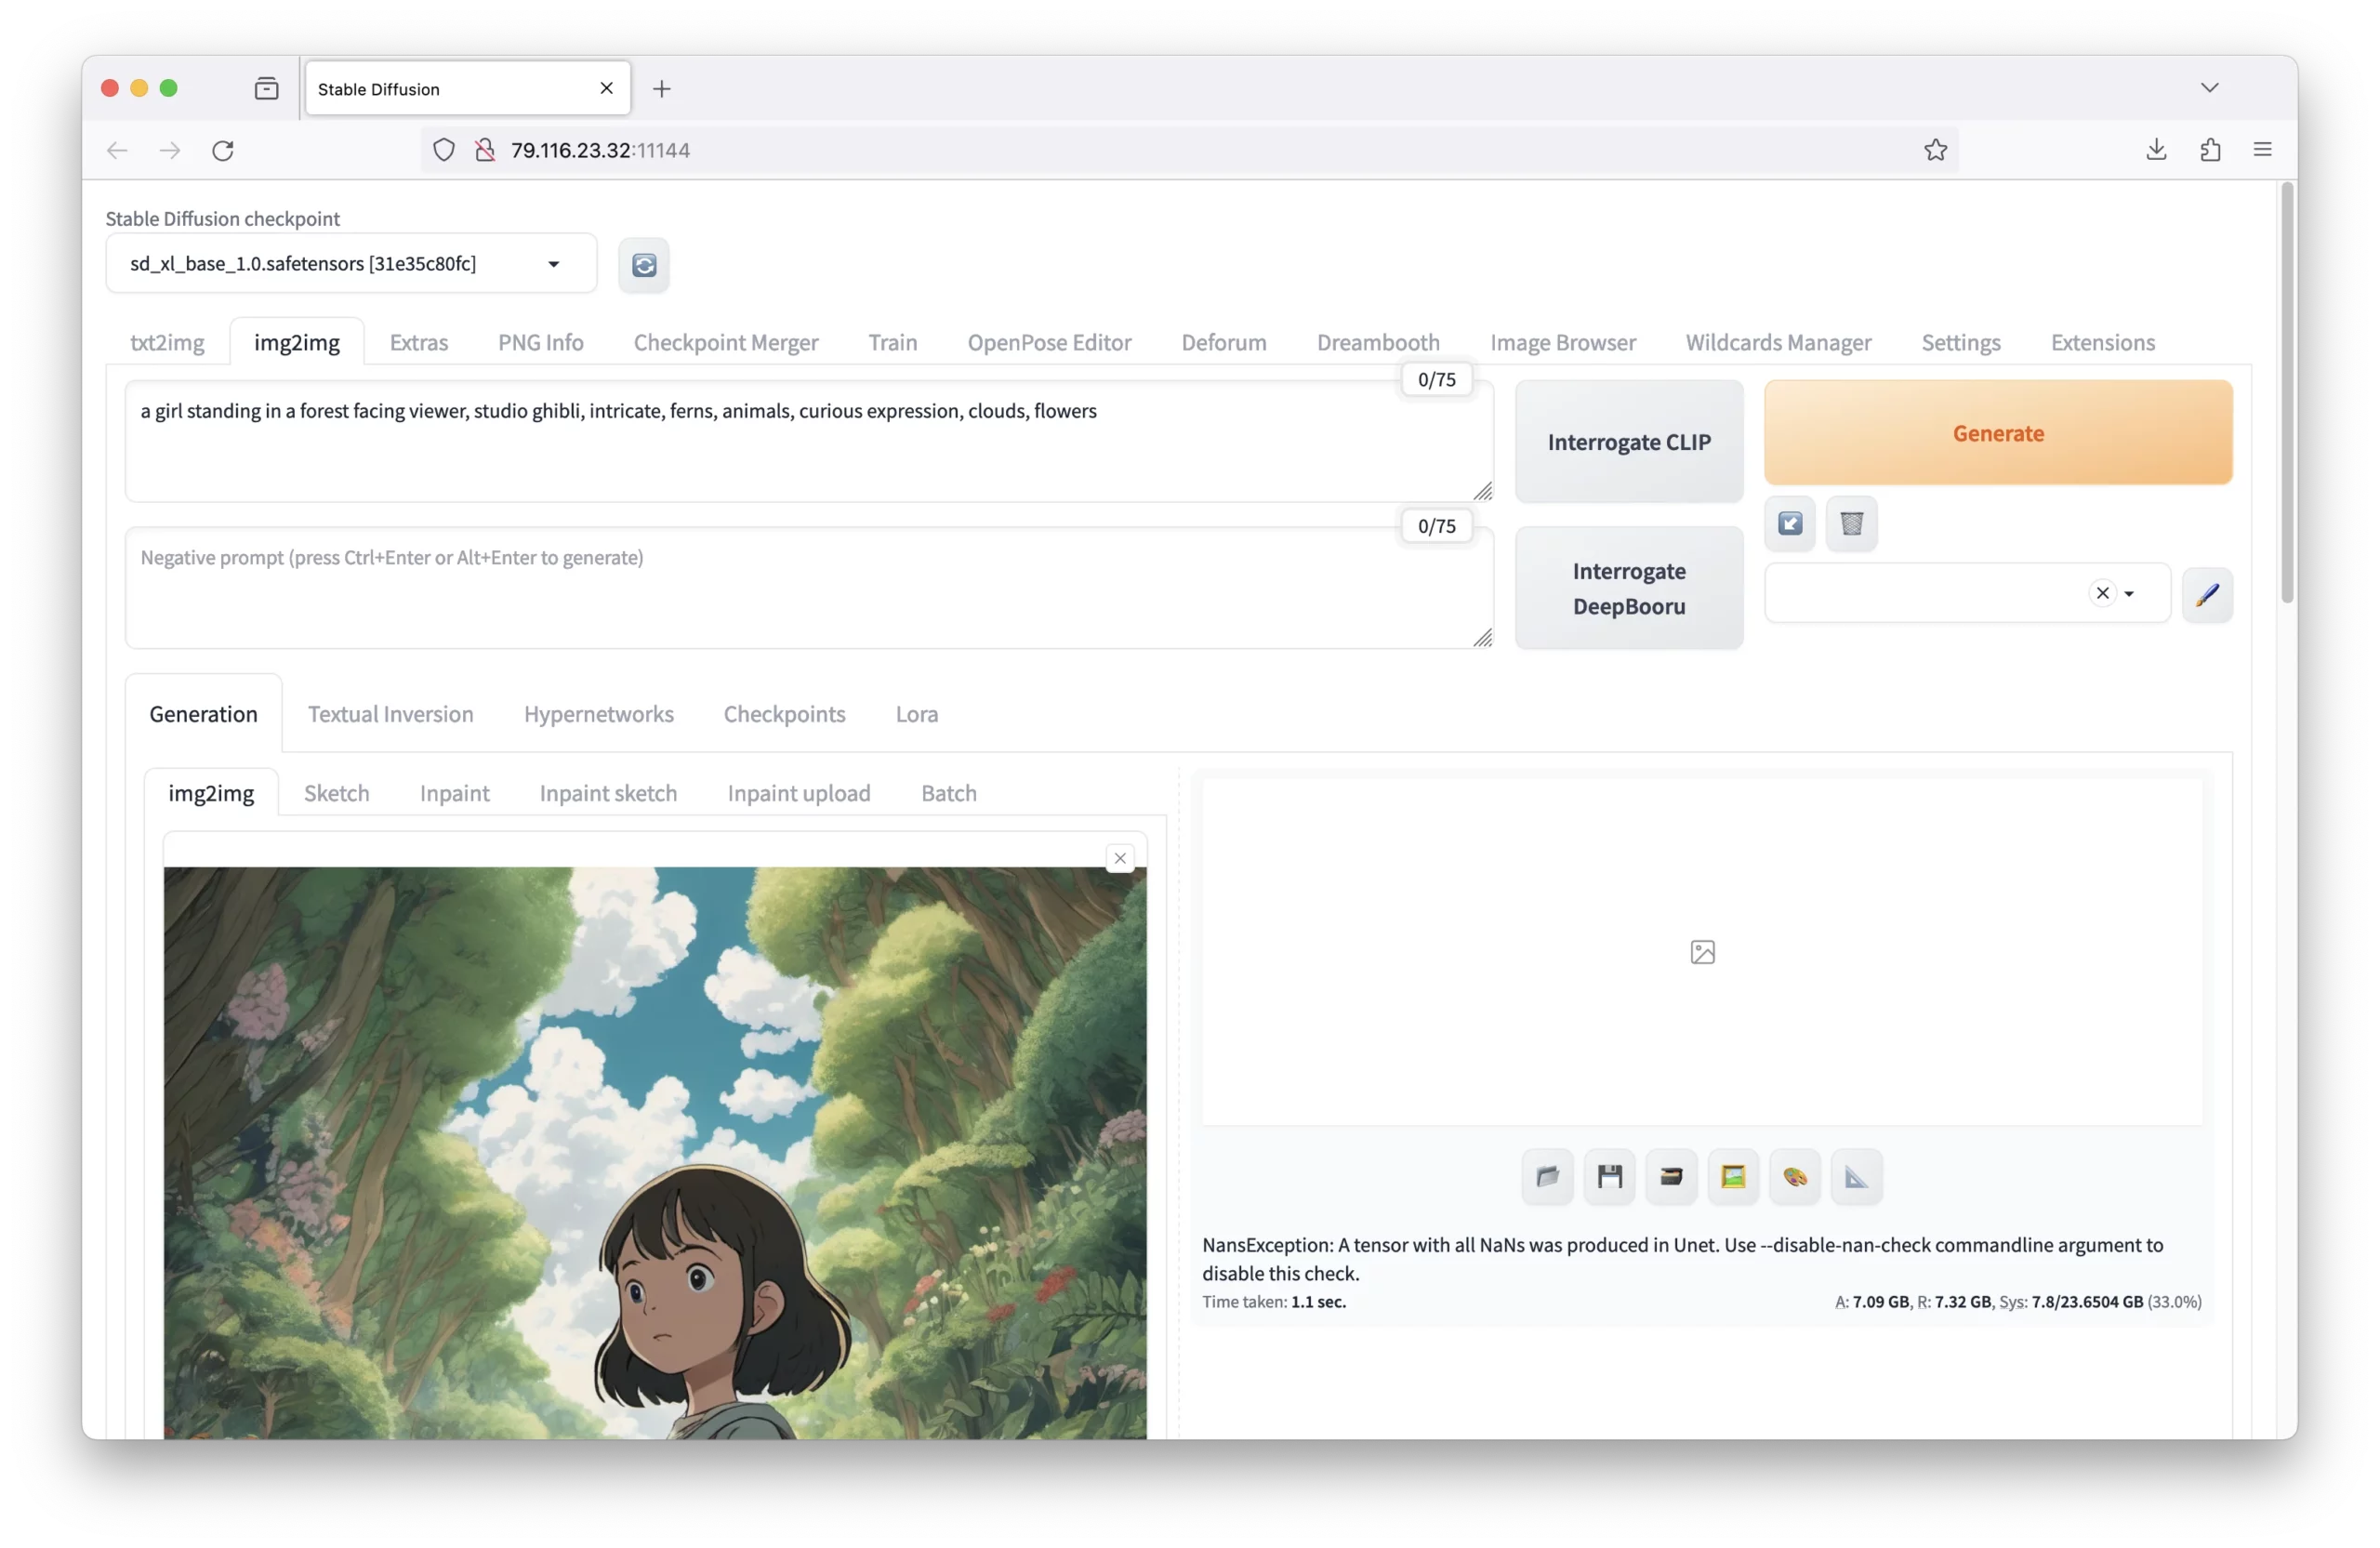This screenshot has height=1548, width=2380.
Task: Click into the prompt text box
Action: click(x=808, y=441)
